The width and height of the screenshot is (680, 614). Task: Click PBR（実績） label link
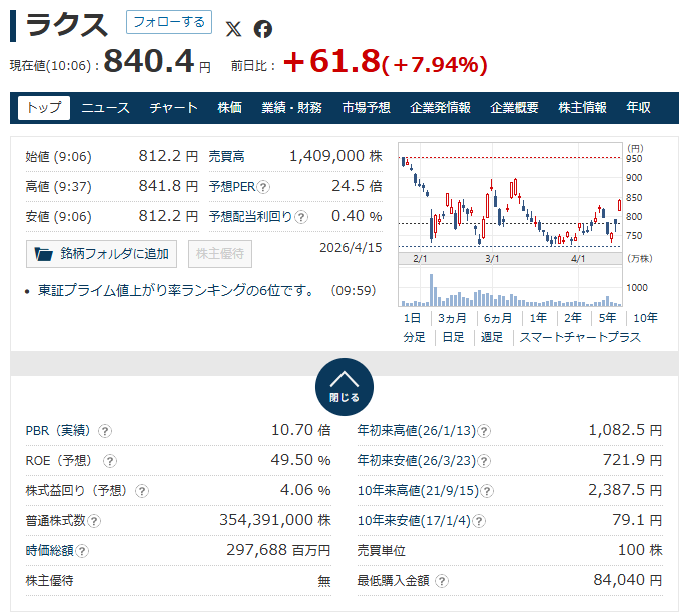(58, 431)
